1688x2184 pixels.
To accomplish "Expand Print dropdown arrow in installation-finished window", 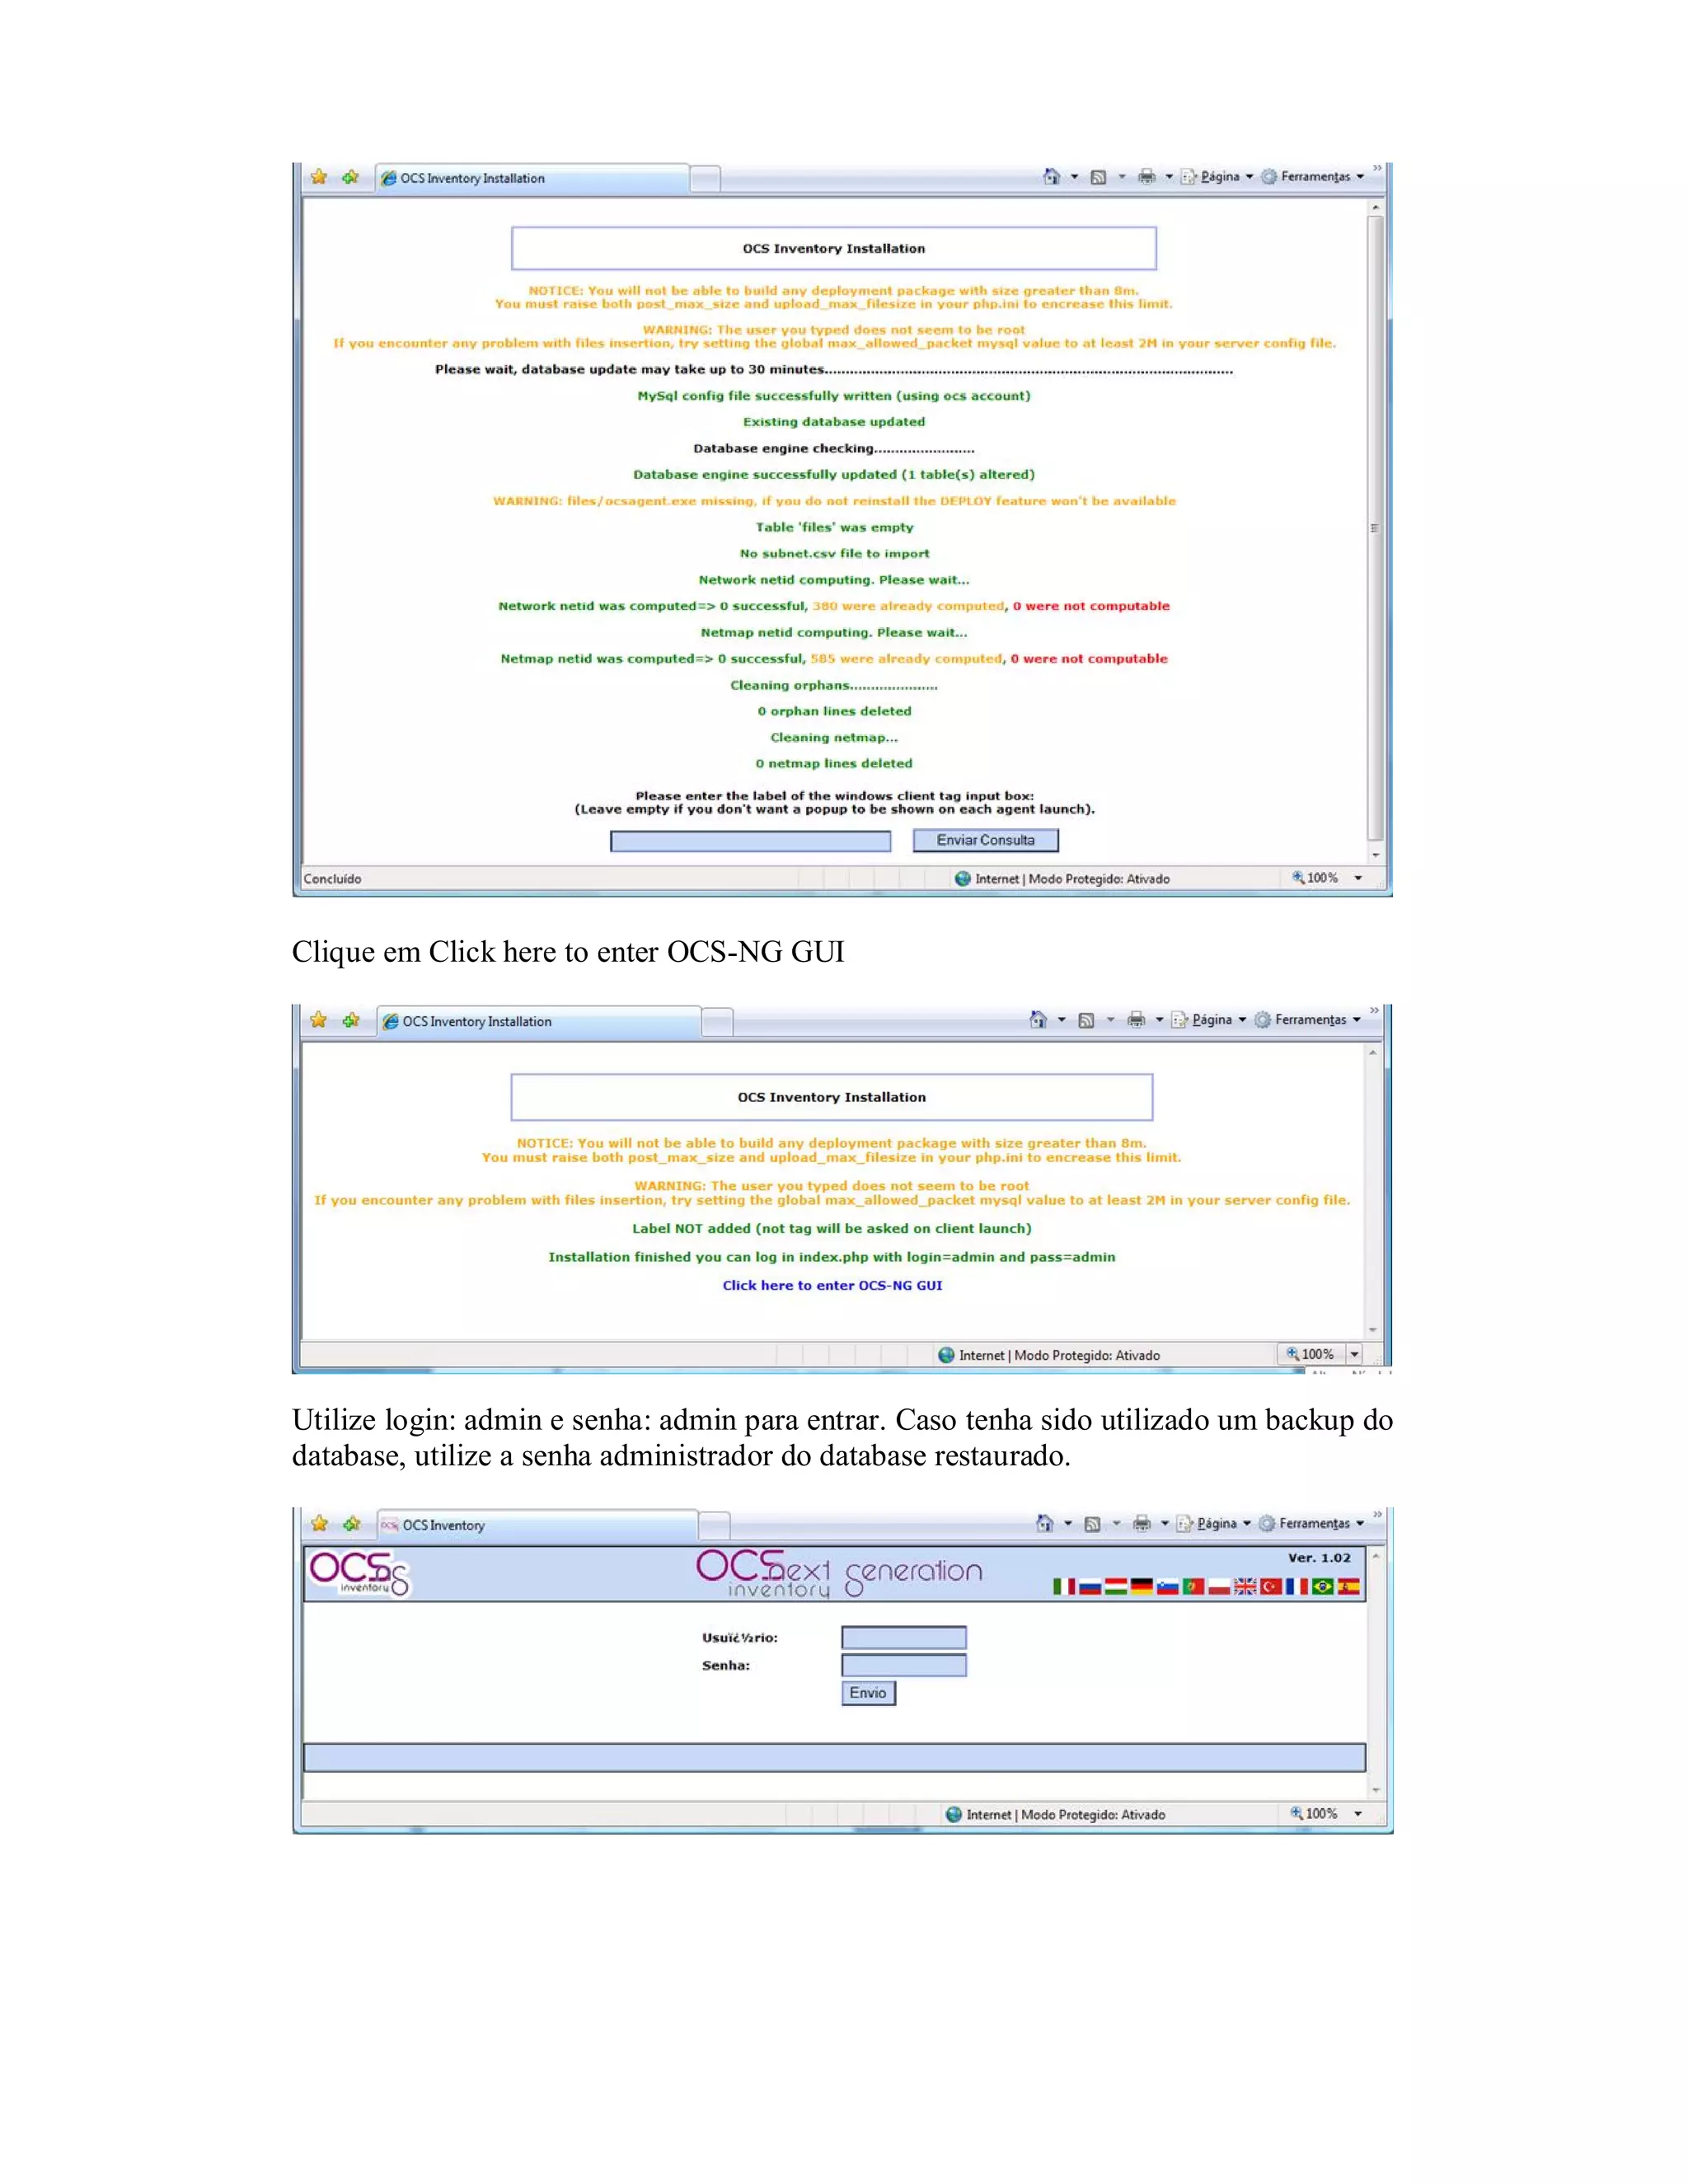I will (1160, 1020).
